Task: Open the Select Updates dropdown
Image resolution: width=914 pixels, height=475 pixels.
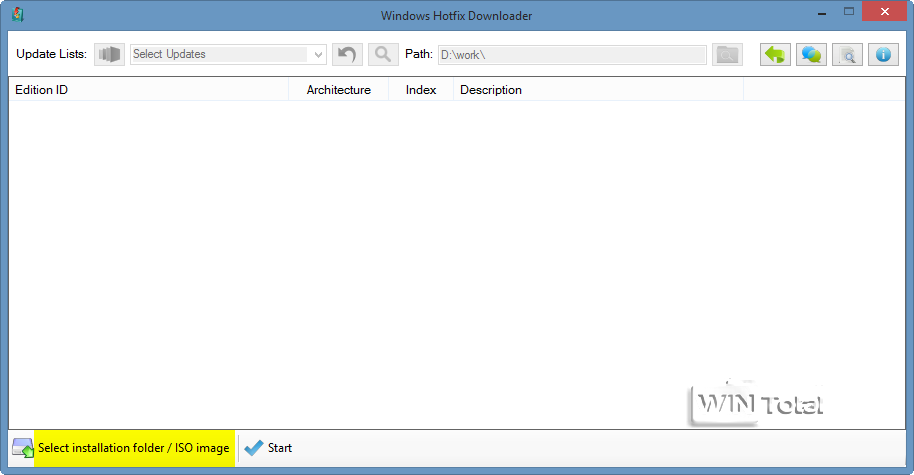Action: point(228,54)
